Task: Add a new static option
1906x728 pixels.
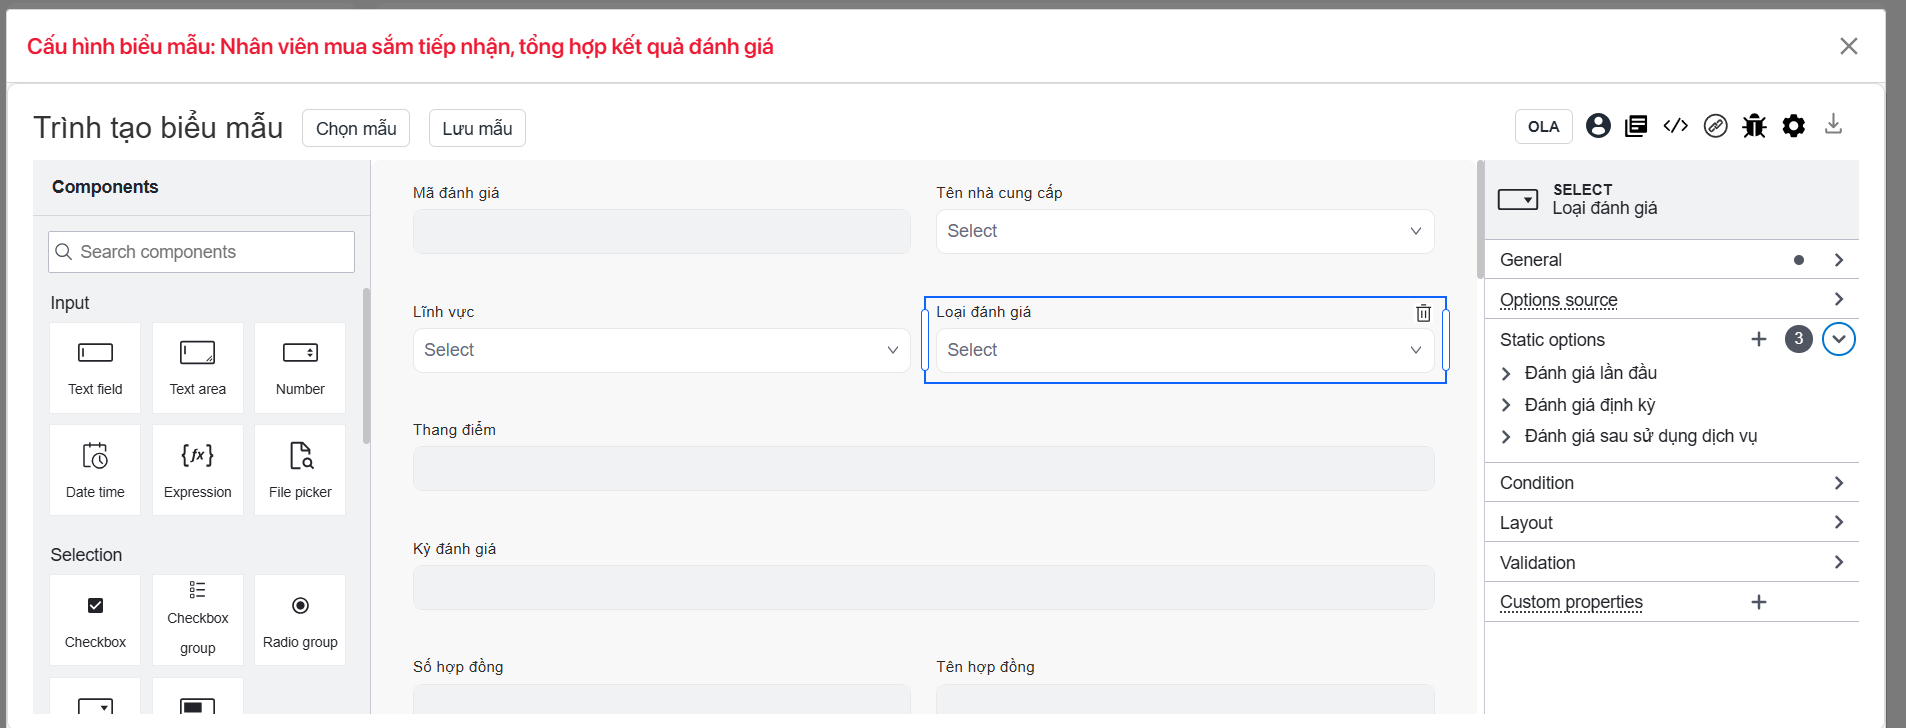Action: pos(1759,339)
